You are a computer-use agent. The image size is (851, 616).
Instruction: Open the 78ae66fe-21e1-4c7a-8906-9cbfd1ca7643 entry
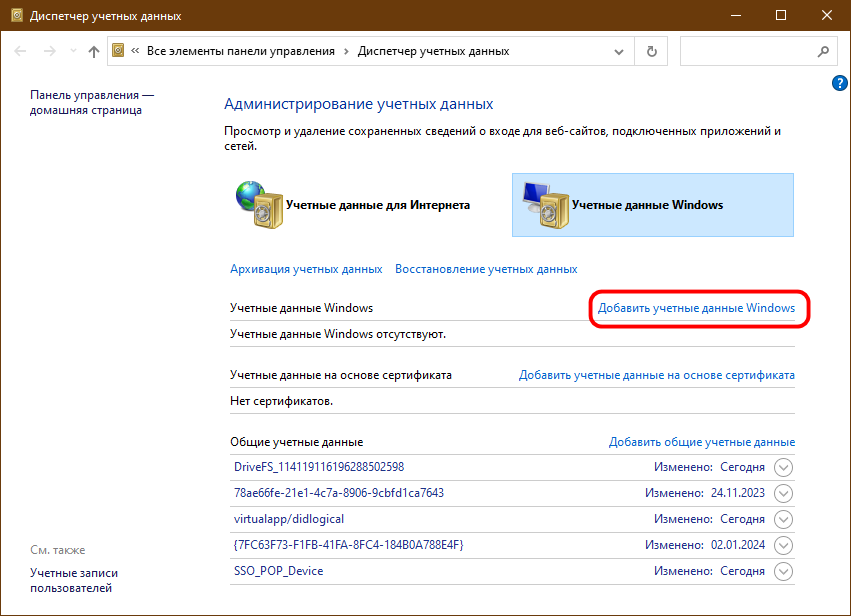coord(339,493)
